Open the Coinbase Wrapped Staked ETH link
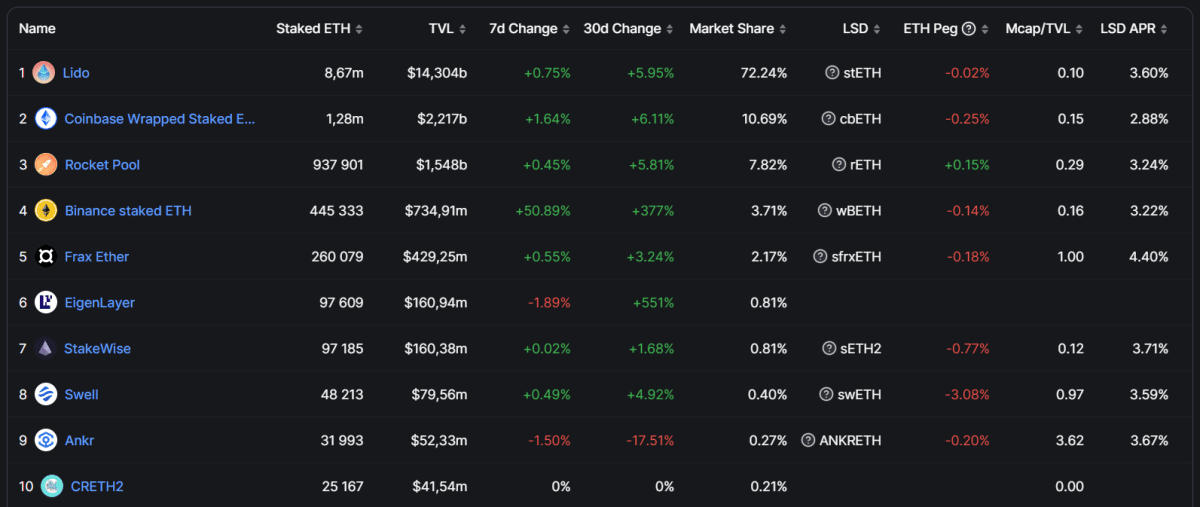The height and width of the screenshot is (507, 1200). (160, 119)
